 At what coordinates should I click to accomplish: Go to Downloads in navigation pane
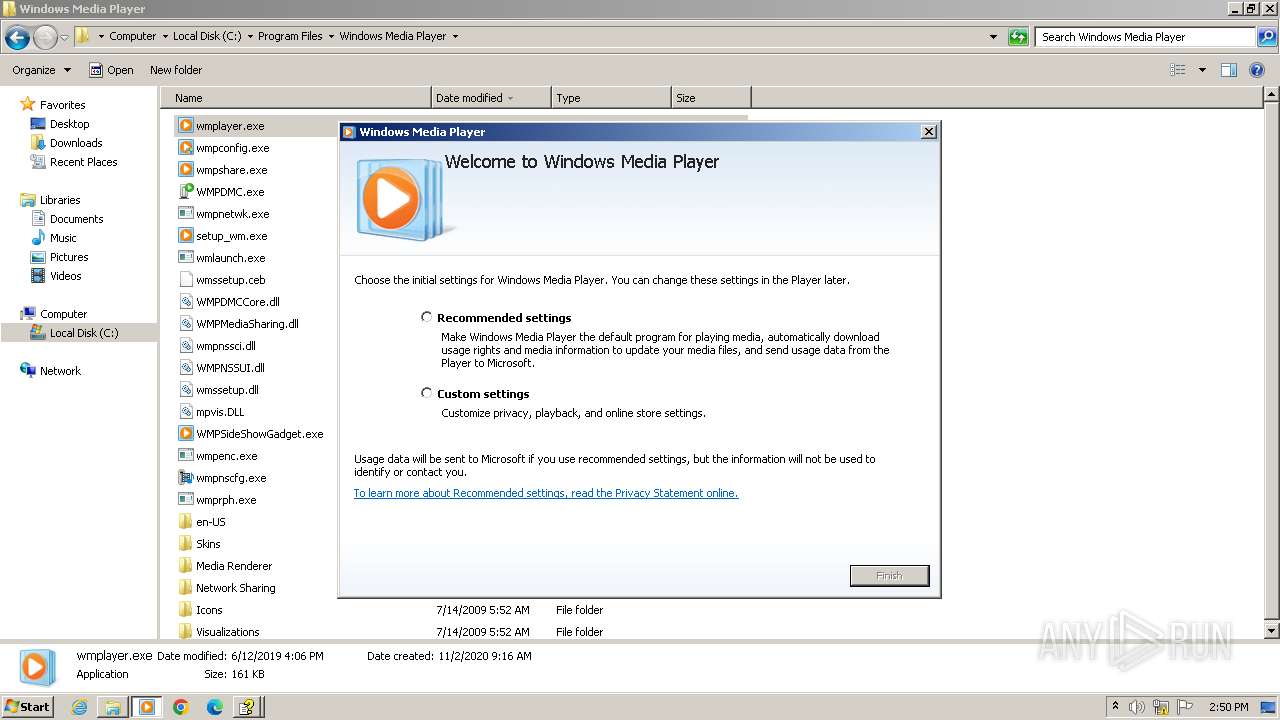76,143
